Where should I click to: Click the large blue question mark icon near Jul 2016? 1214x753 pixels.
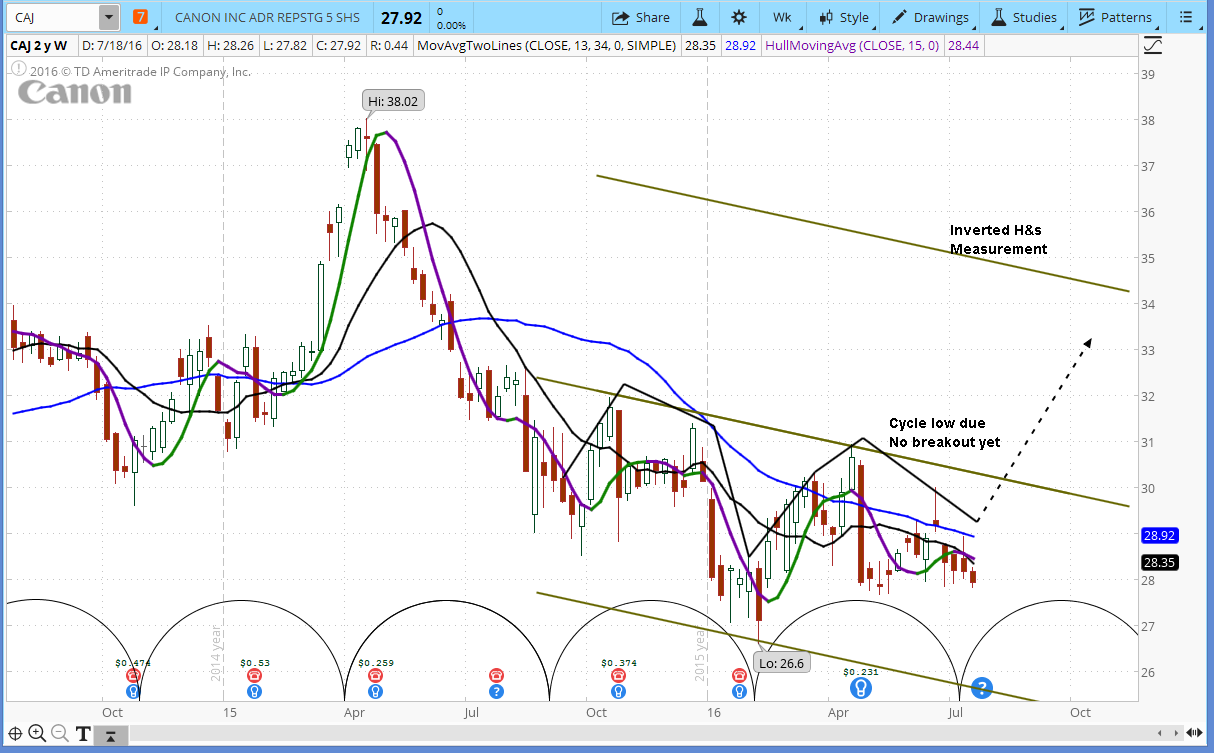(982, 688)
